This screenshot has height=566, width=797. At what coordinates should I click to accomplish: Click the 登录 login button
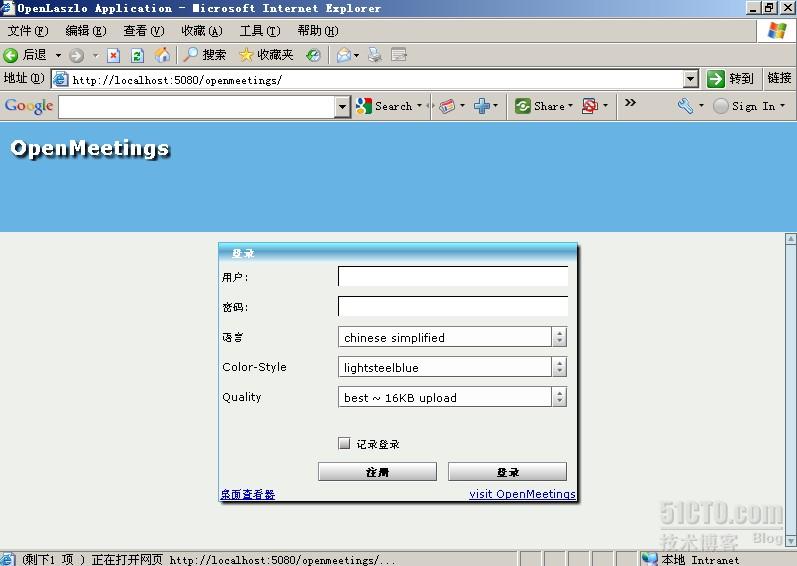507,471
